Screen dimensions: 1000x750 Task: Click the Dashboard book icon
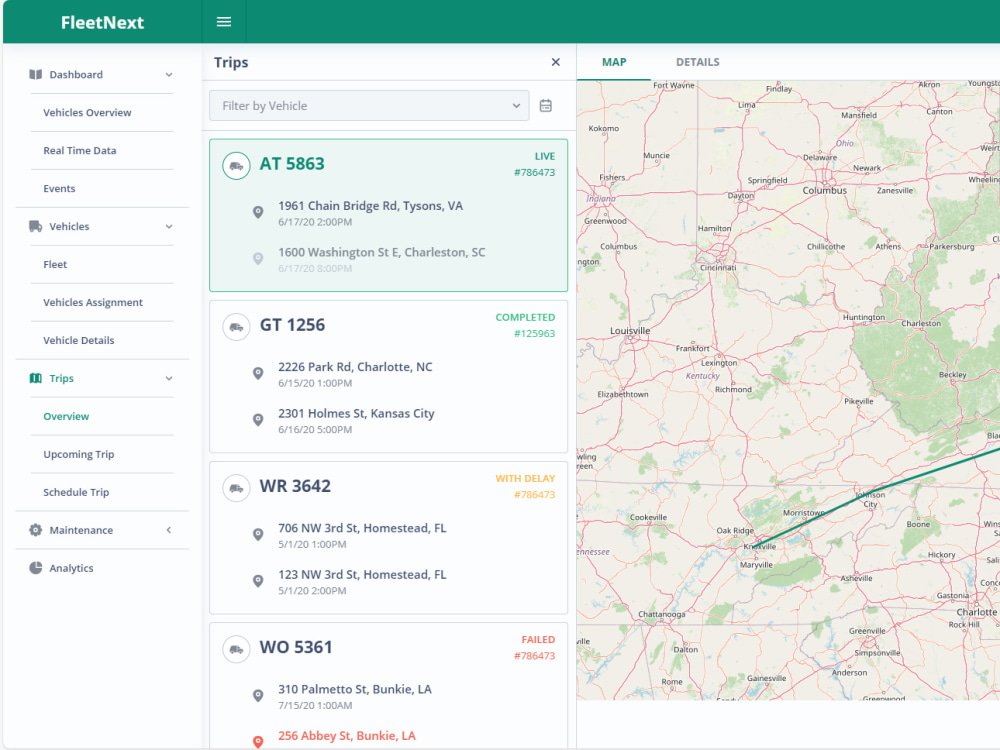(36, 75)
